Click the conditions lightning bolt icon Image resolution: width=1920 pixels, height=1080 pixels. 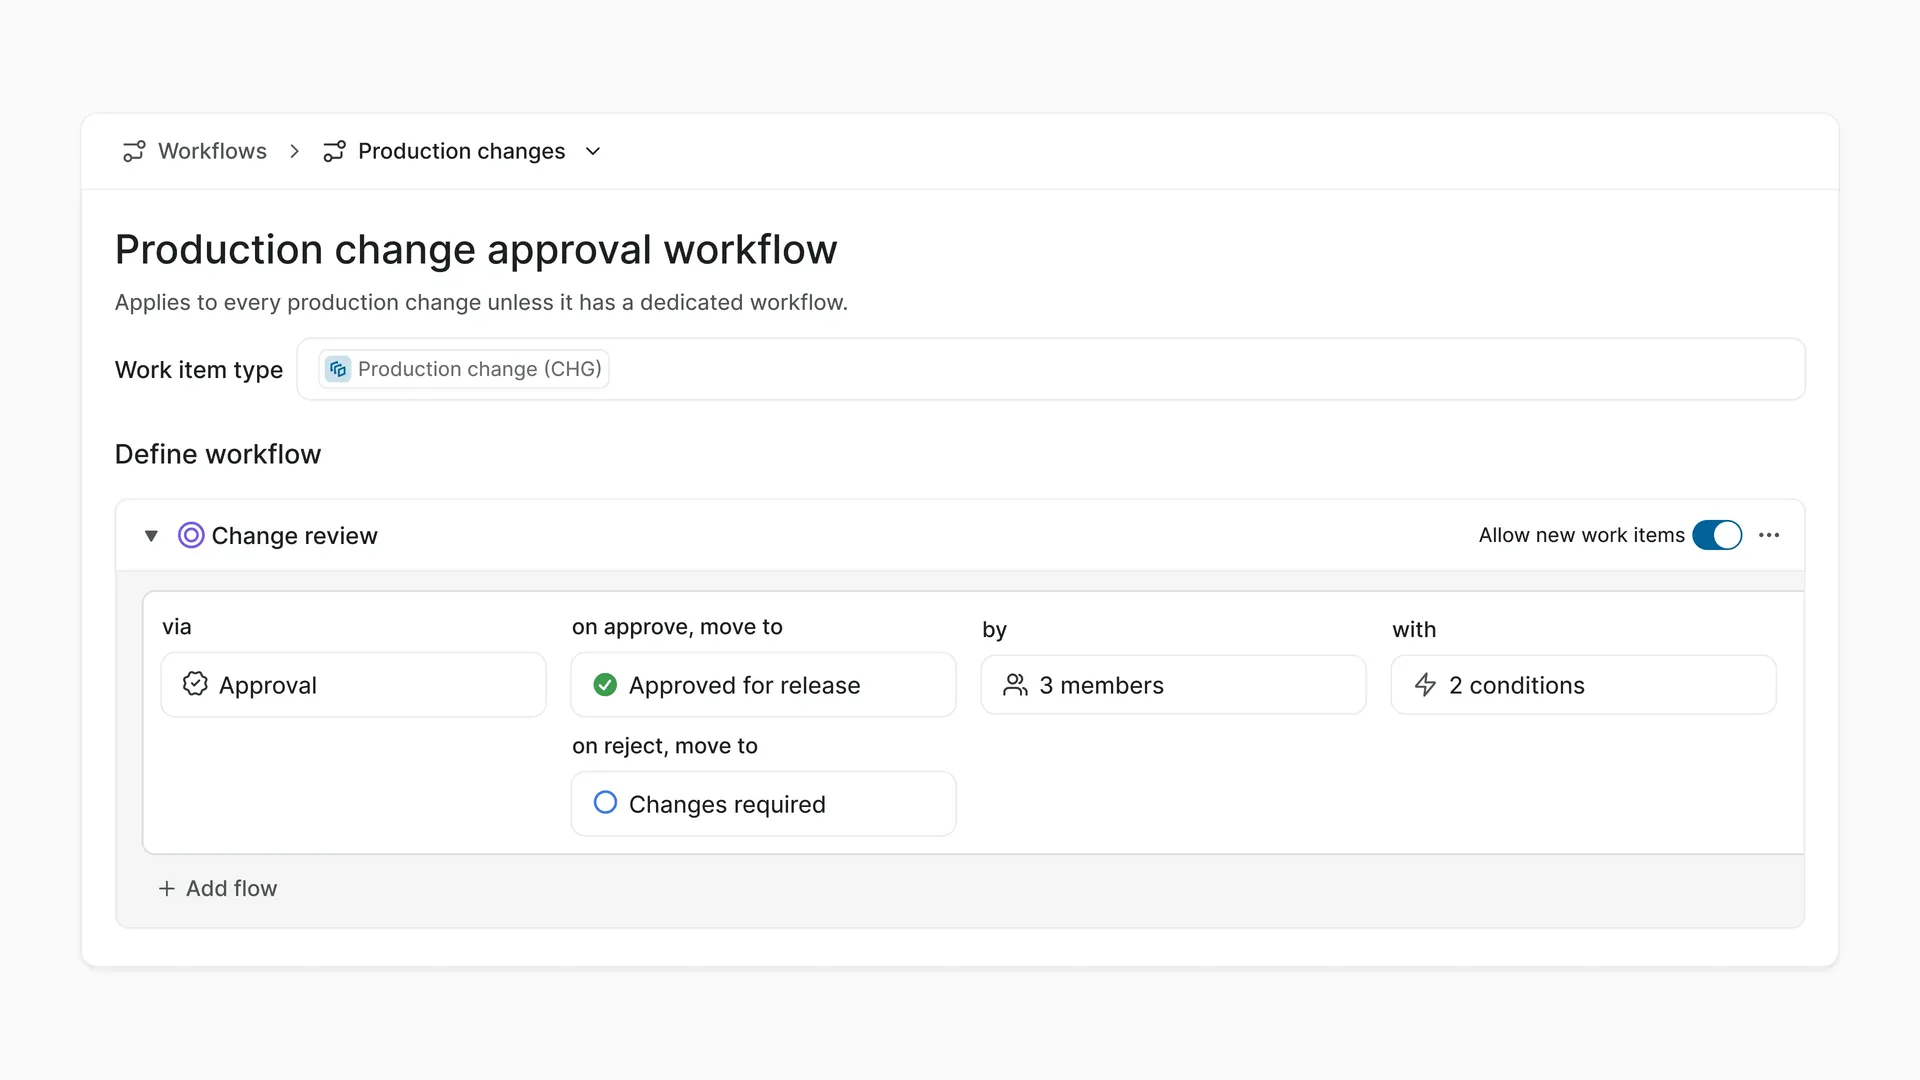pos(1425,684)
